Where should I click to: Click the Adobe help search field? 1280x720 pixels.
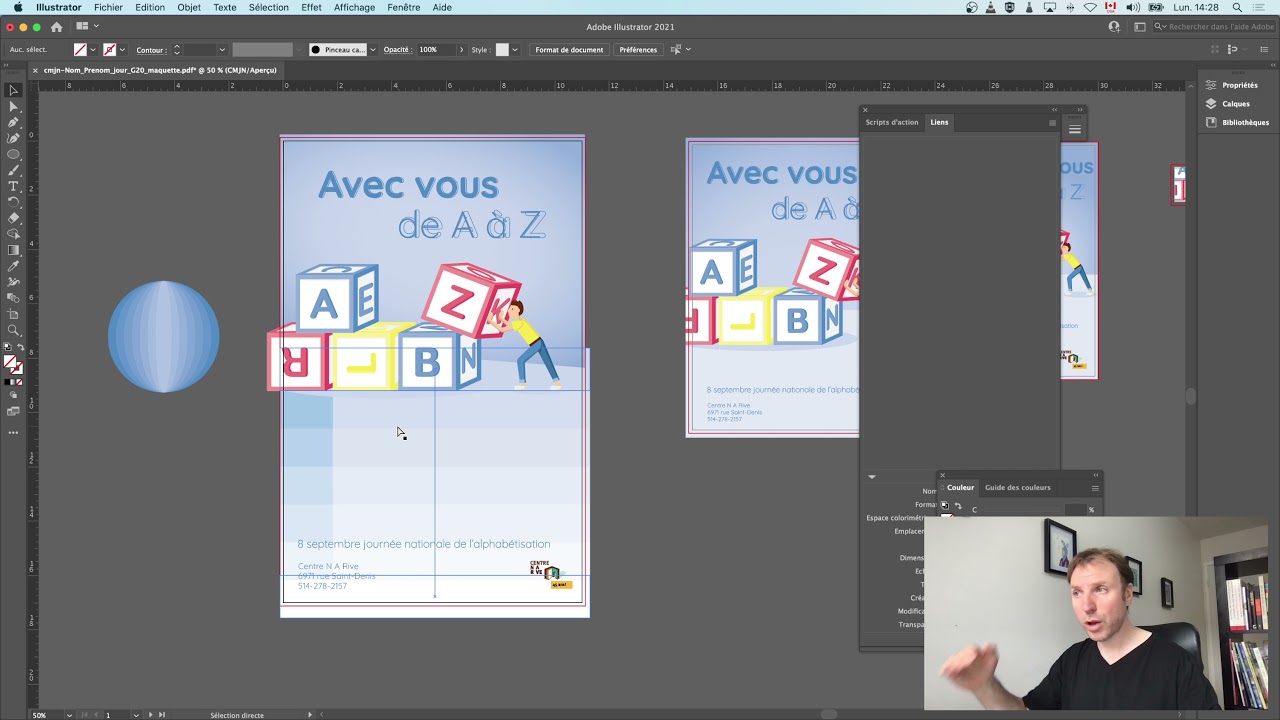[1215, 27]
